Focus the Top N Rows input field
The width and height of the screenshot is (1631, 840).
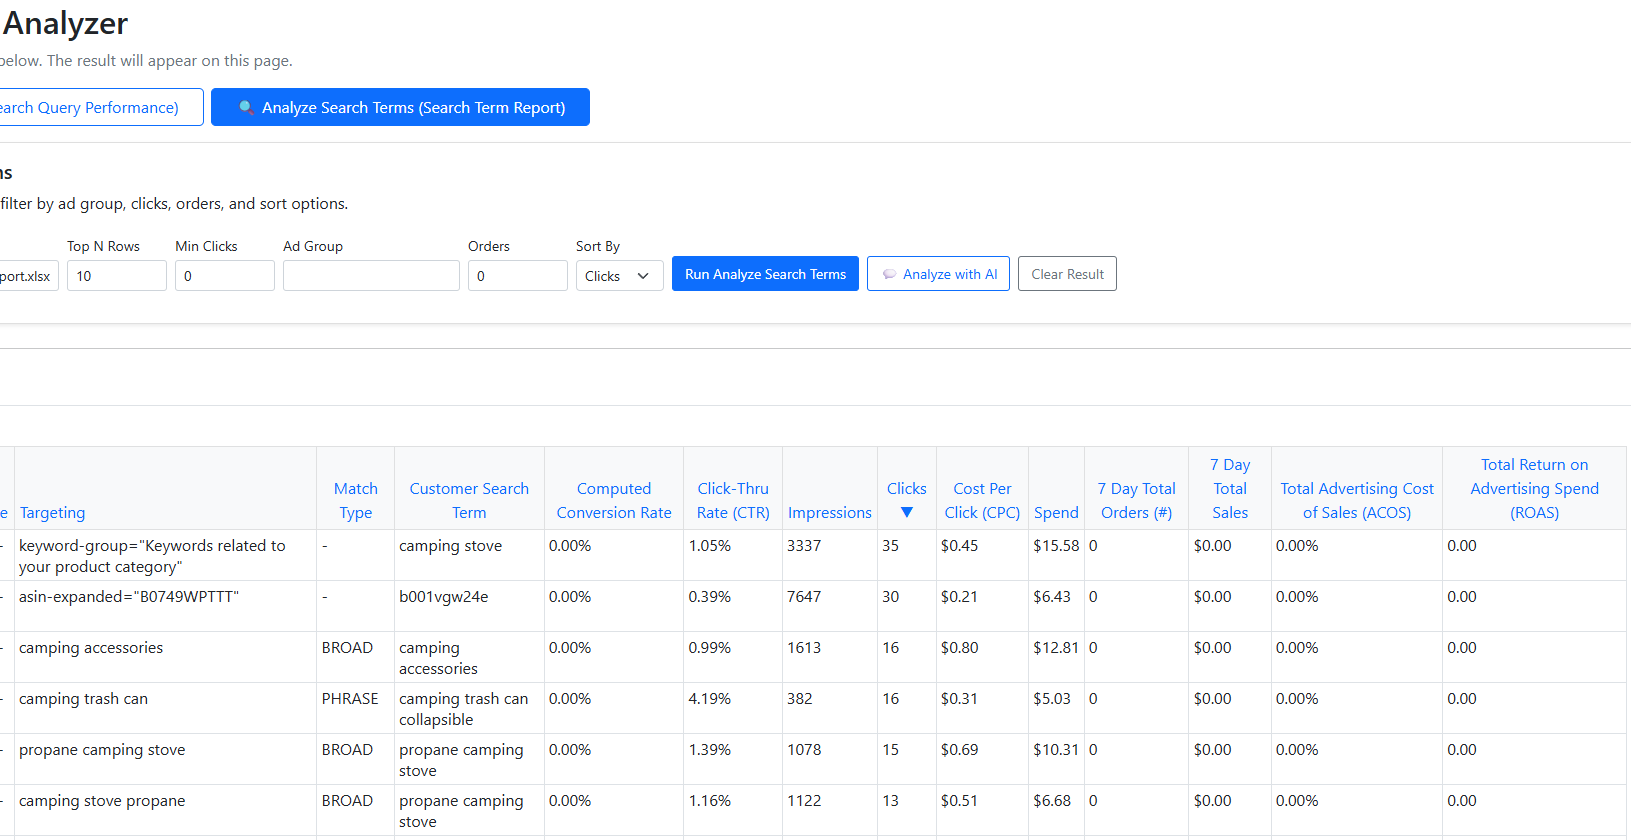pyautogui.click(x=117, y=276)
